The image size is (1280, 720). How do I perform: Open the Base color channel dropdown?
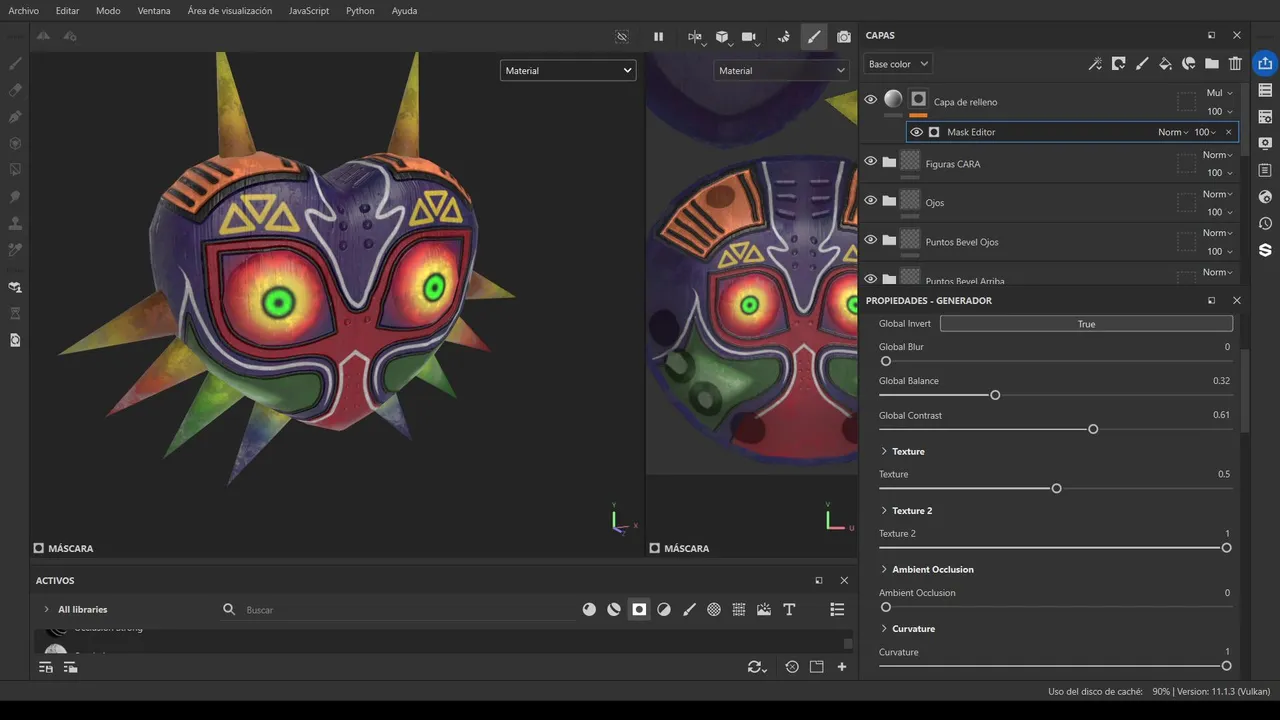coord(898,64)
